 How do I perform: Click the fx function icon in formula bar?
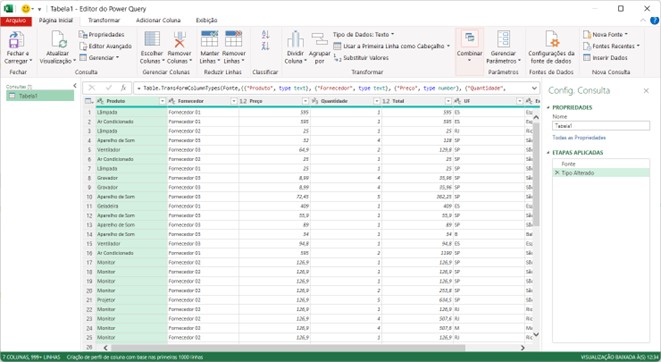pos(124,88)
